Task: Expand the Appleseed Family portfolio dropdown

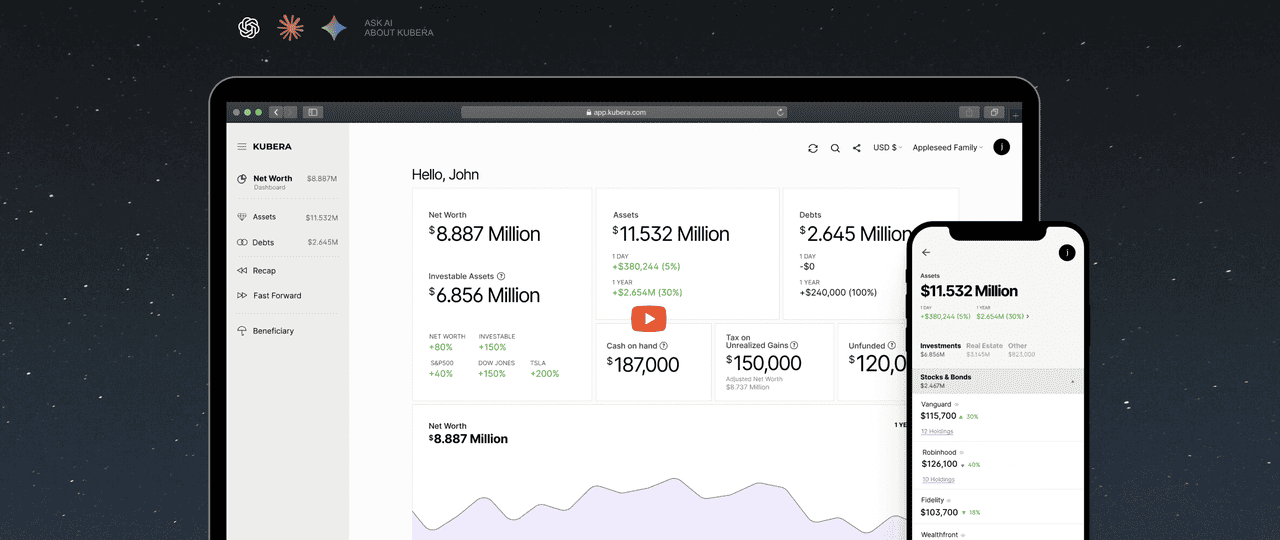Action: [947, 148]
